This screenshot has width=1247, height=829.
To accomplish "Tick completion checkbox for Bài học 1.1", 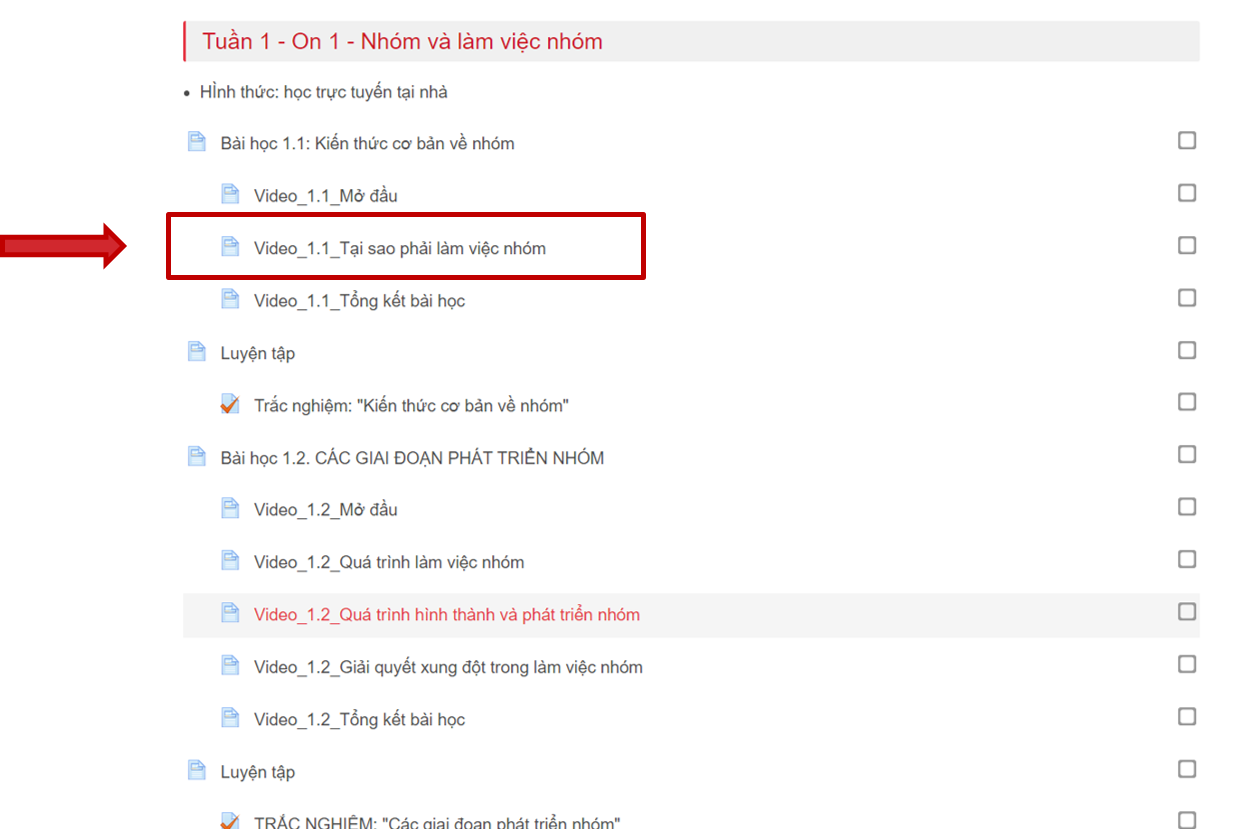I will click(1186, 141).
